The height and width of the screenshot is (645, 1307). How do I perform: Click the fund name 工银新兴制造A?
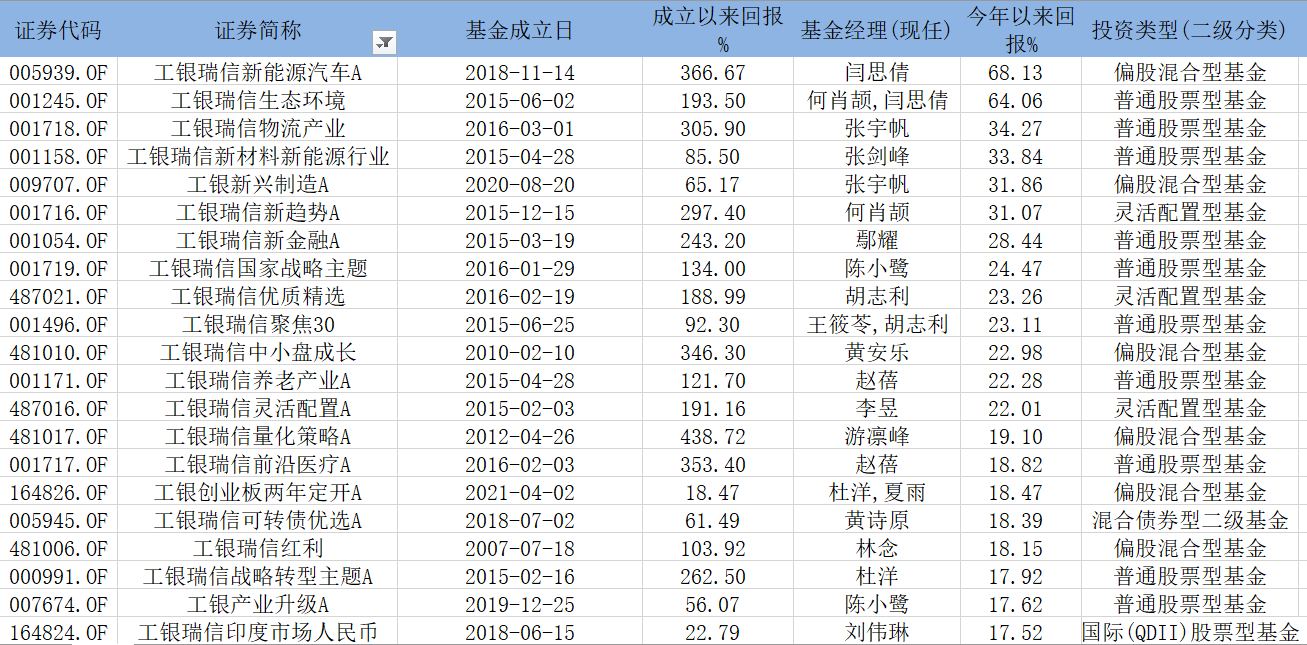[258, 185]
